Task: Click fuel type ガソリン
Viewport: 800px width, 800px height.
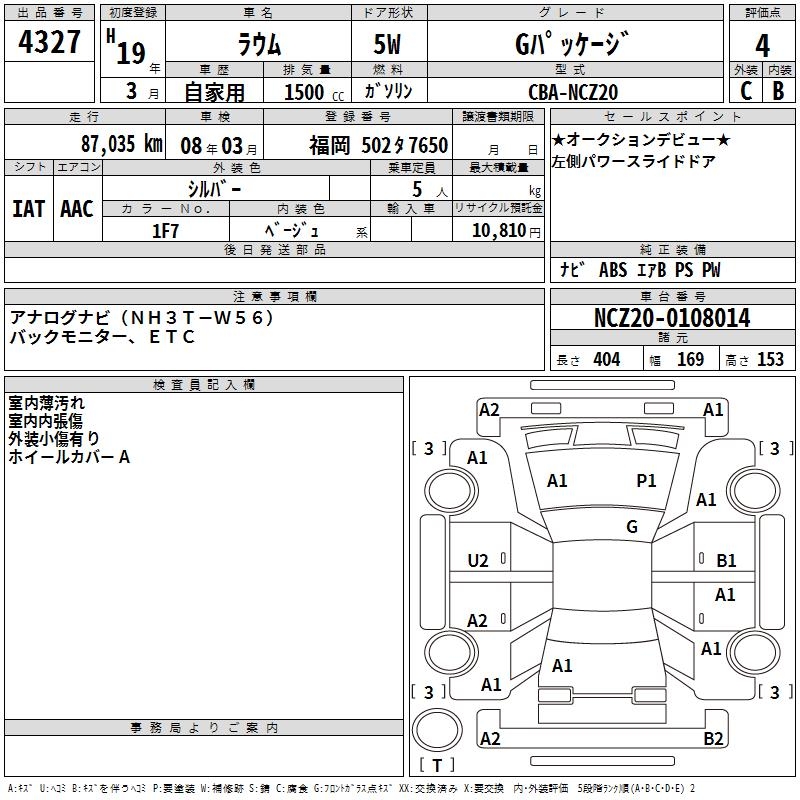Action: tap(388, 91)
